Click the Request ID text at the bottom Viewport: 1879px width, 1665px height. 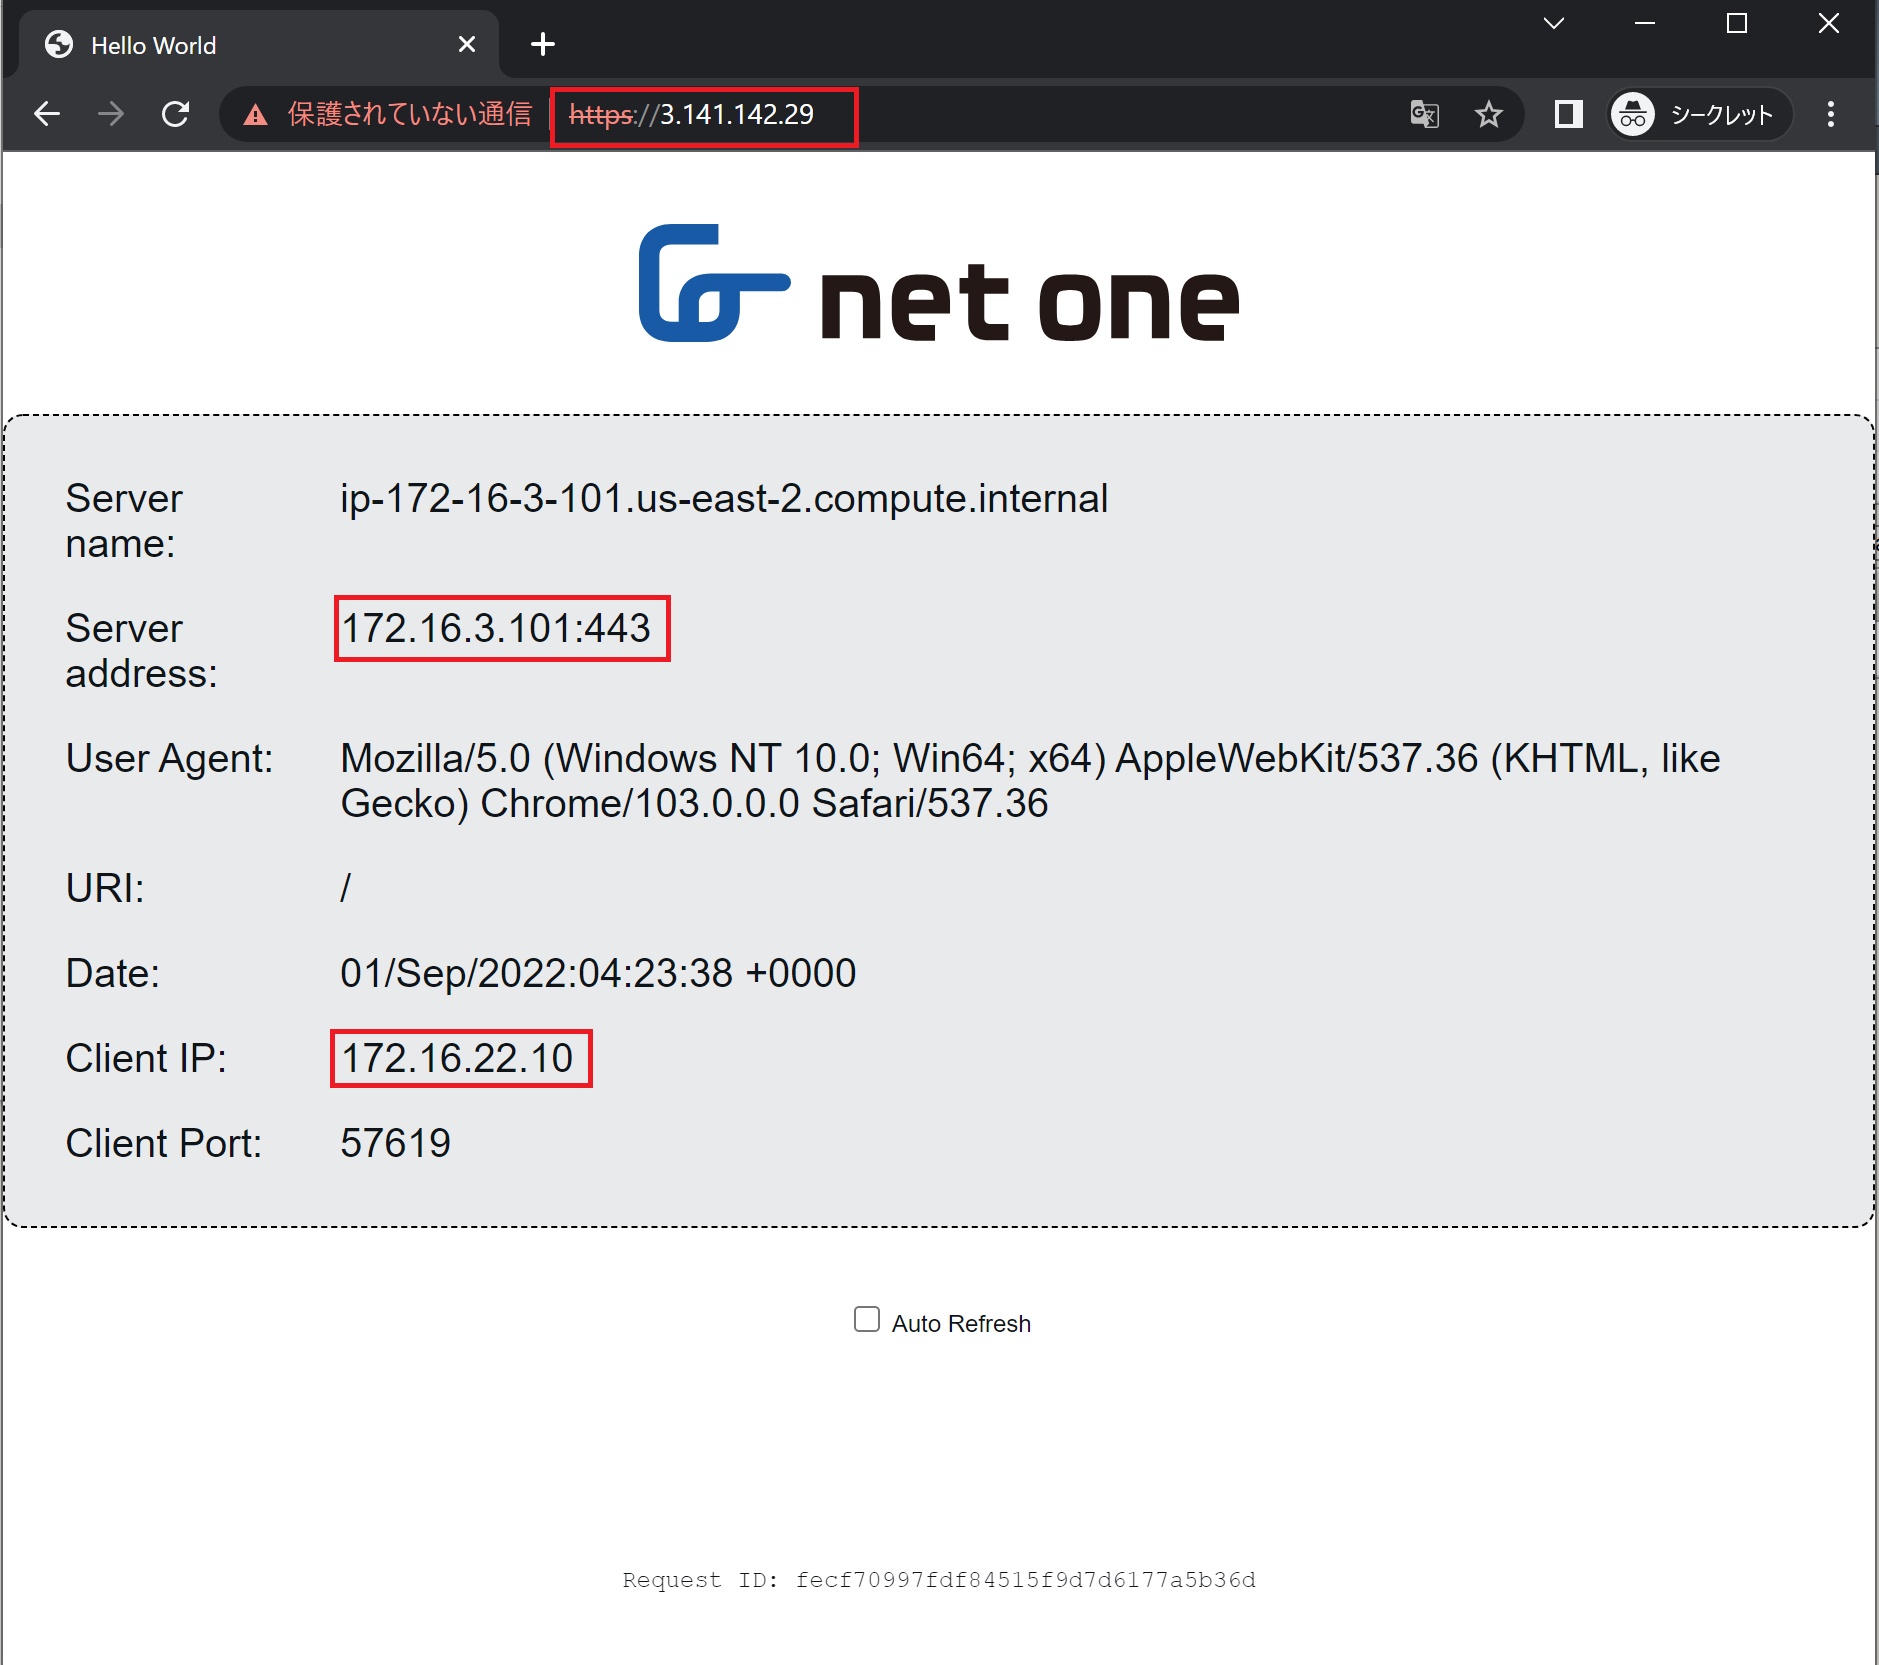[x=939, y=1580]
